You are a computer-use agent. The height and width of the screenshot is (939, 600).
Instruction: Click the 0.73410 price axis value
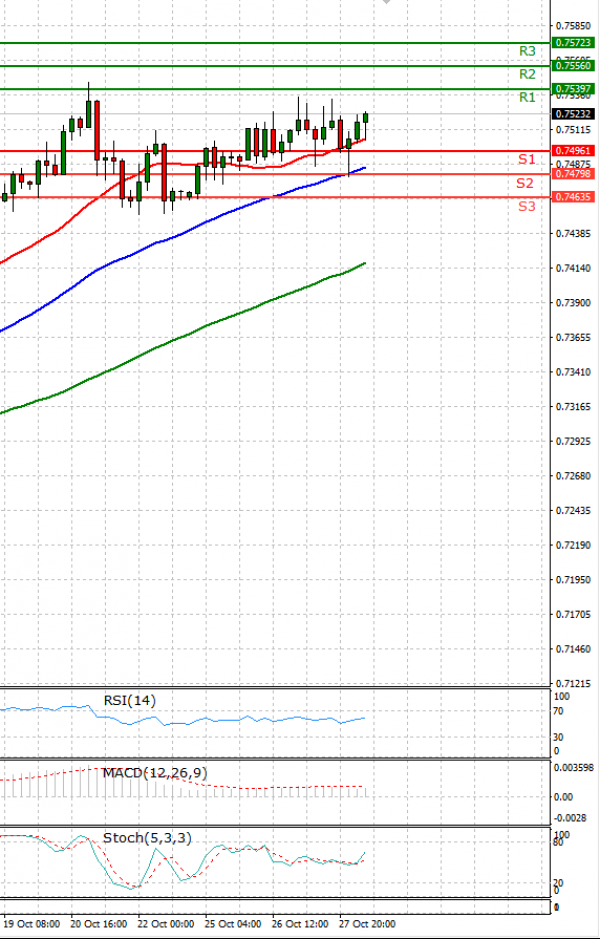573,372
